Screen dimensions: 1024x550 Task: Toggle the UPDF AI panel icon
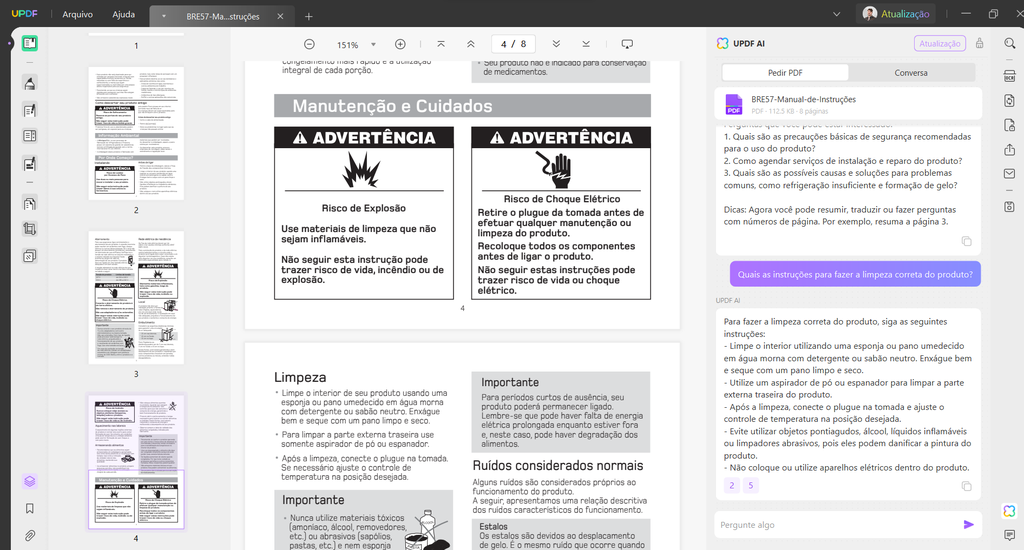click(x=1010, y=511)
